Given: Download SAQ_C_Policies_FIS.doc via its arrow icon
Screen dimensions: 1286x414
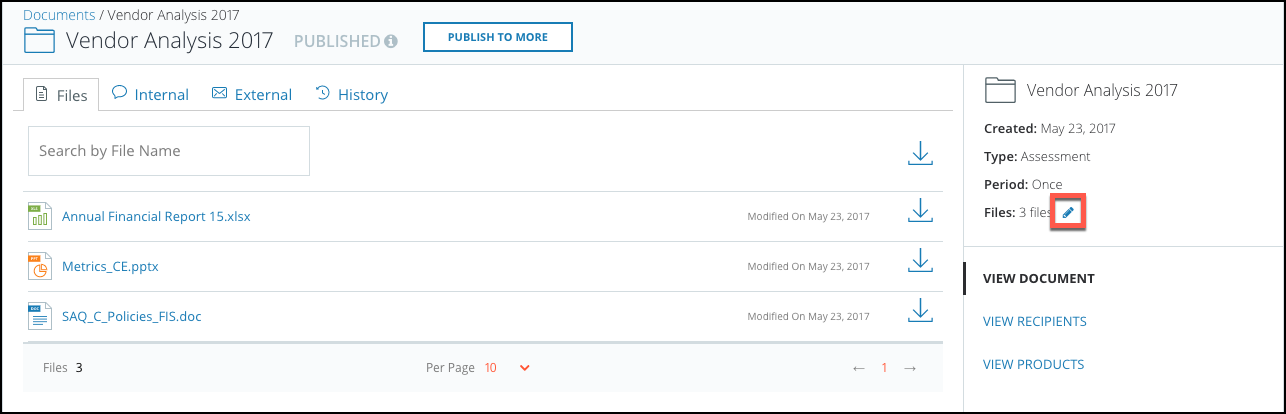Looking at the screenshot, I should [x=920, y=311].
